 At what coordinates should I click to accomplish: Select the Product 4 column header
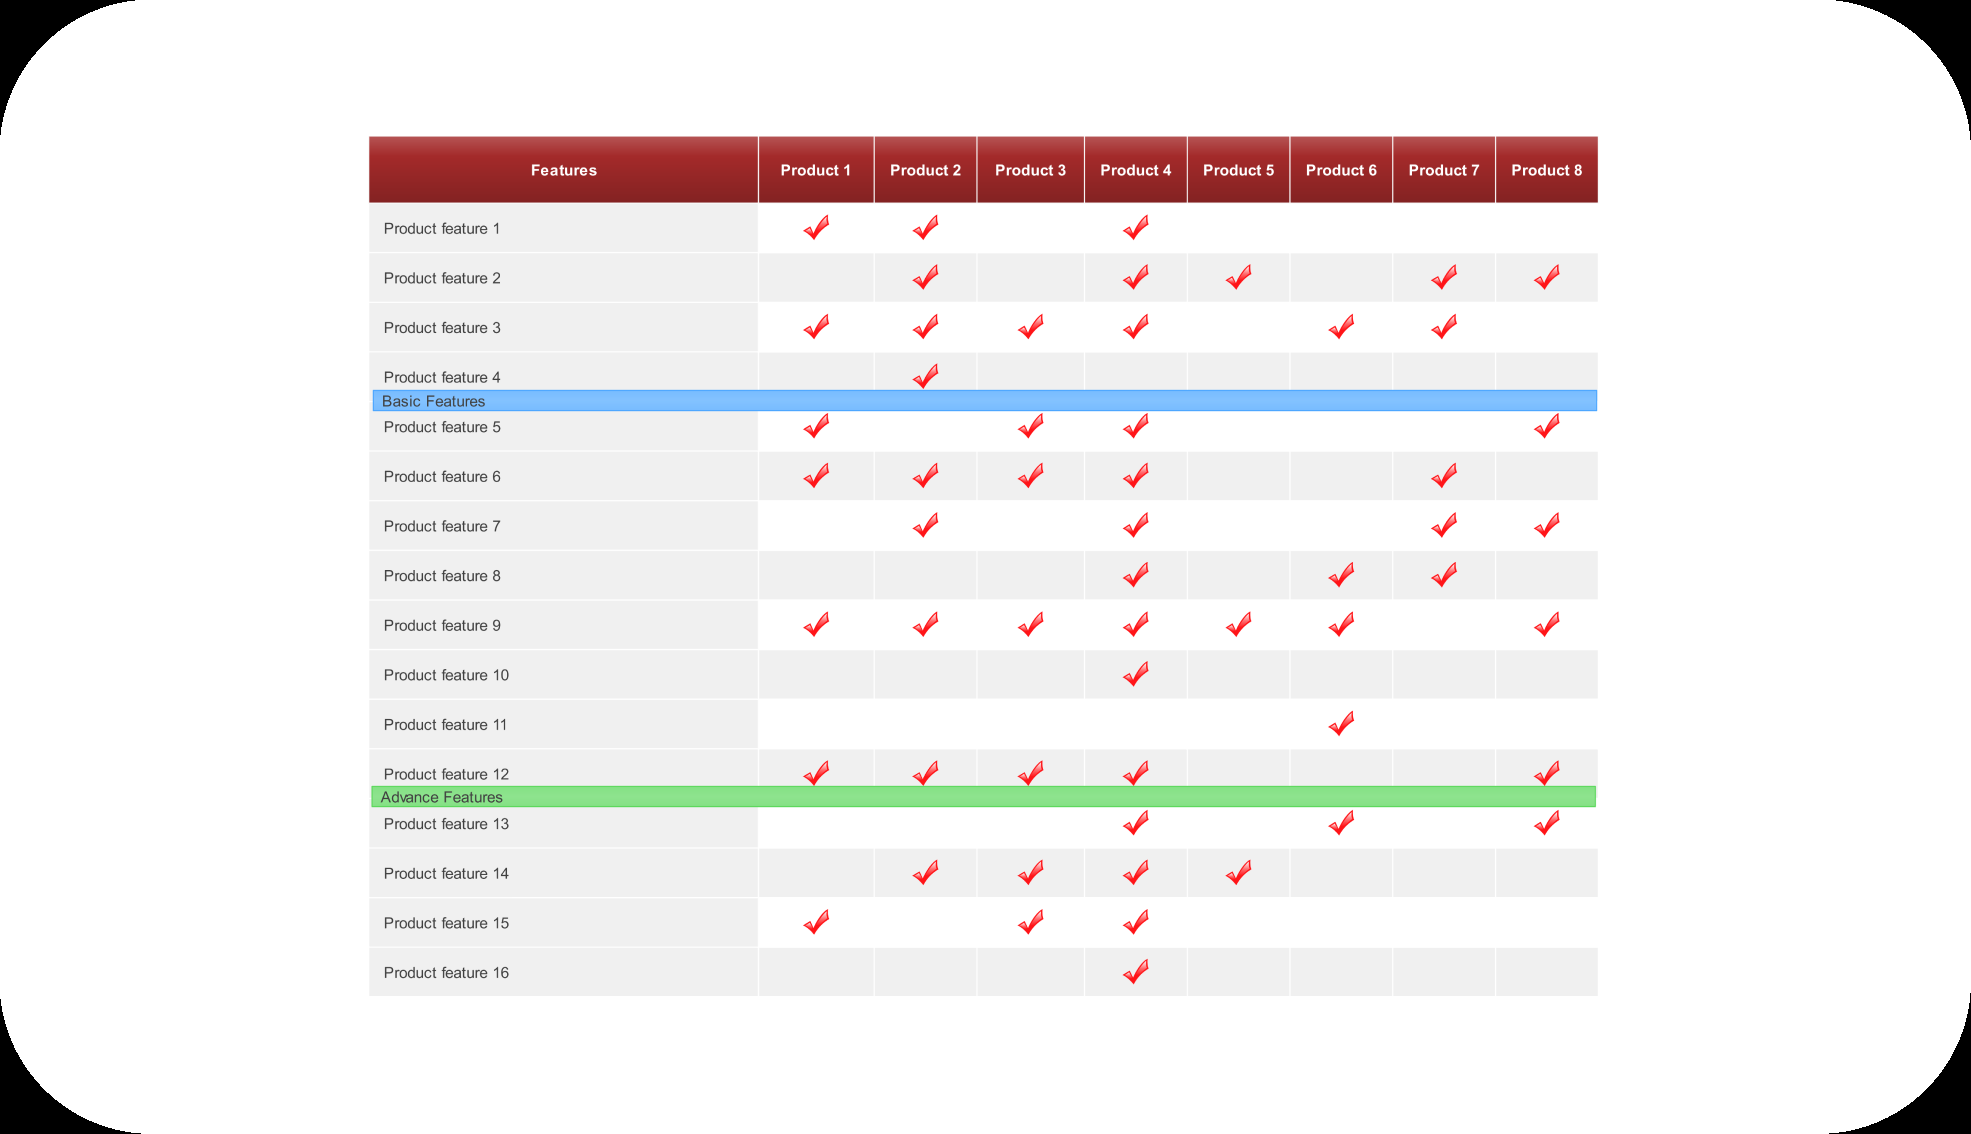1136,170
